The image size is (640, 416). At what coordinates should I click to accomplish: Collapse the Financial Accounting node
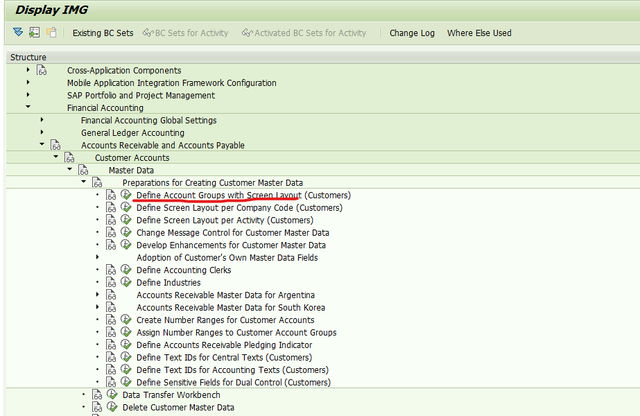point(28,107)
